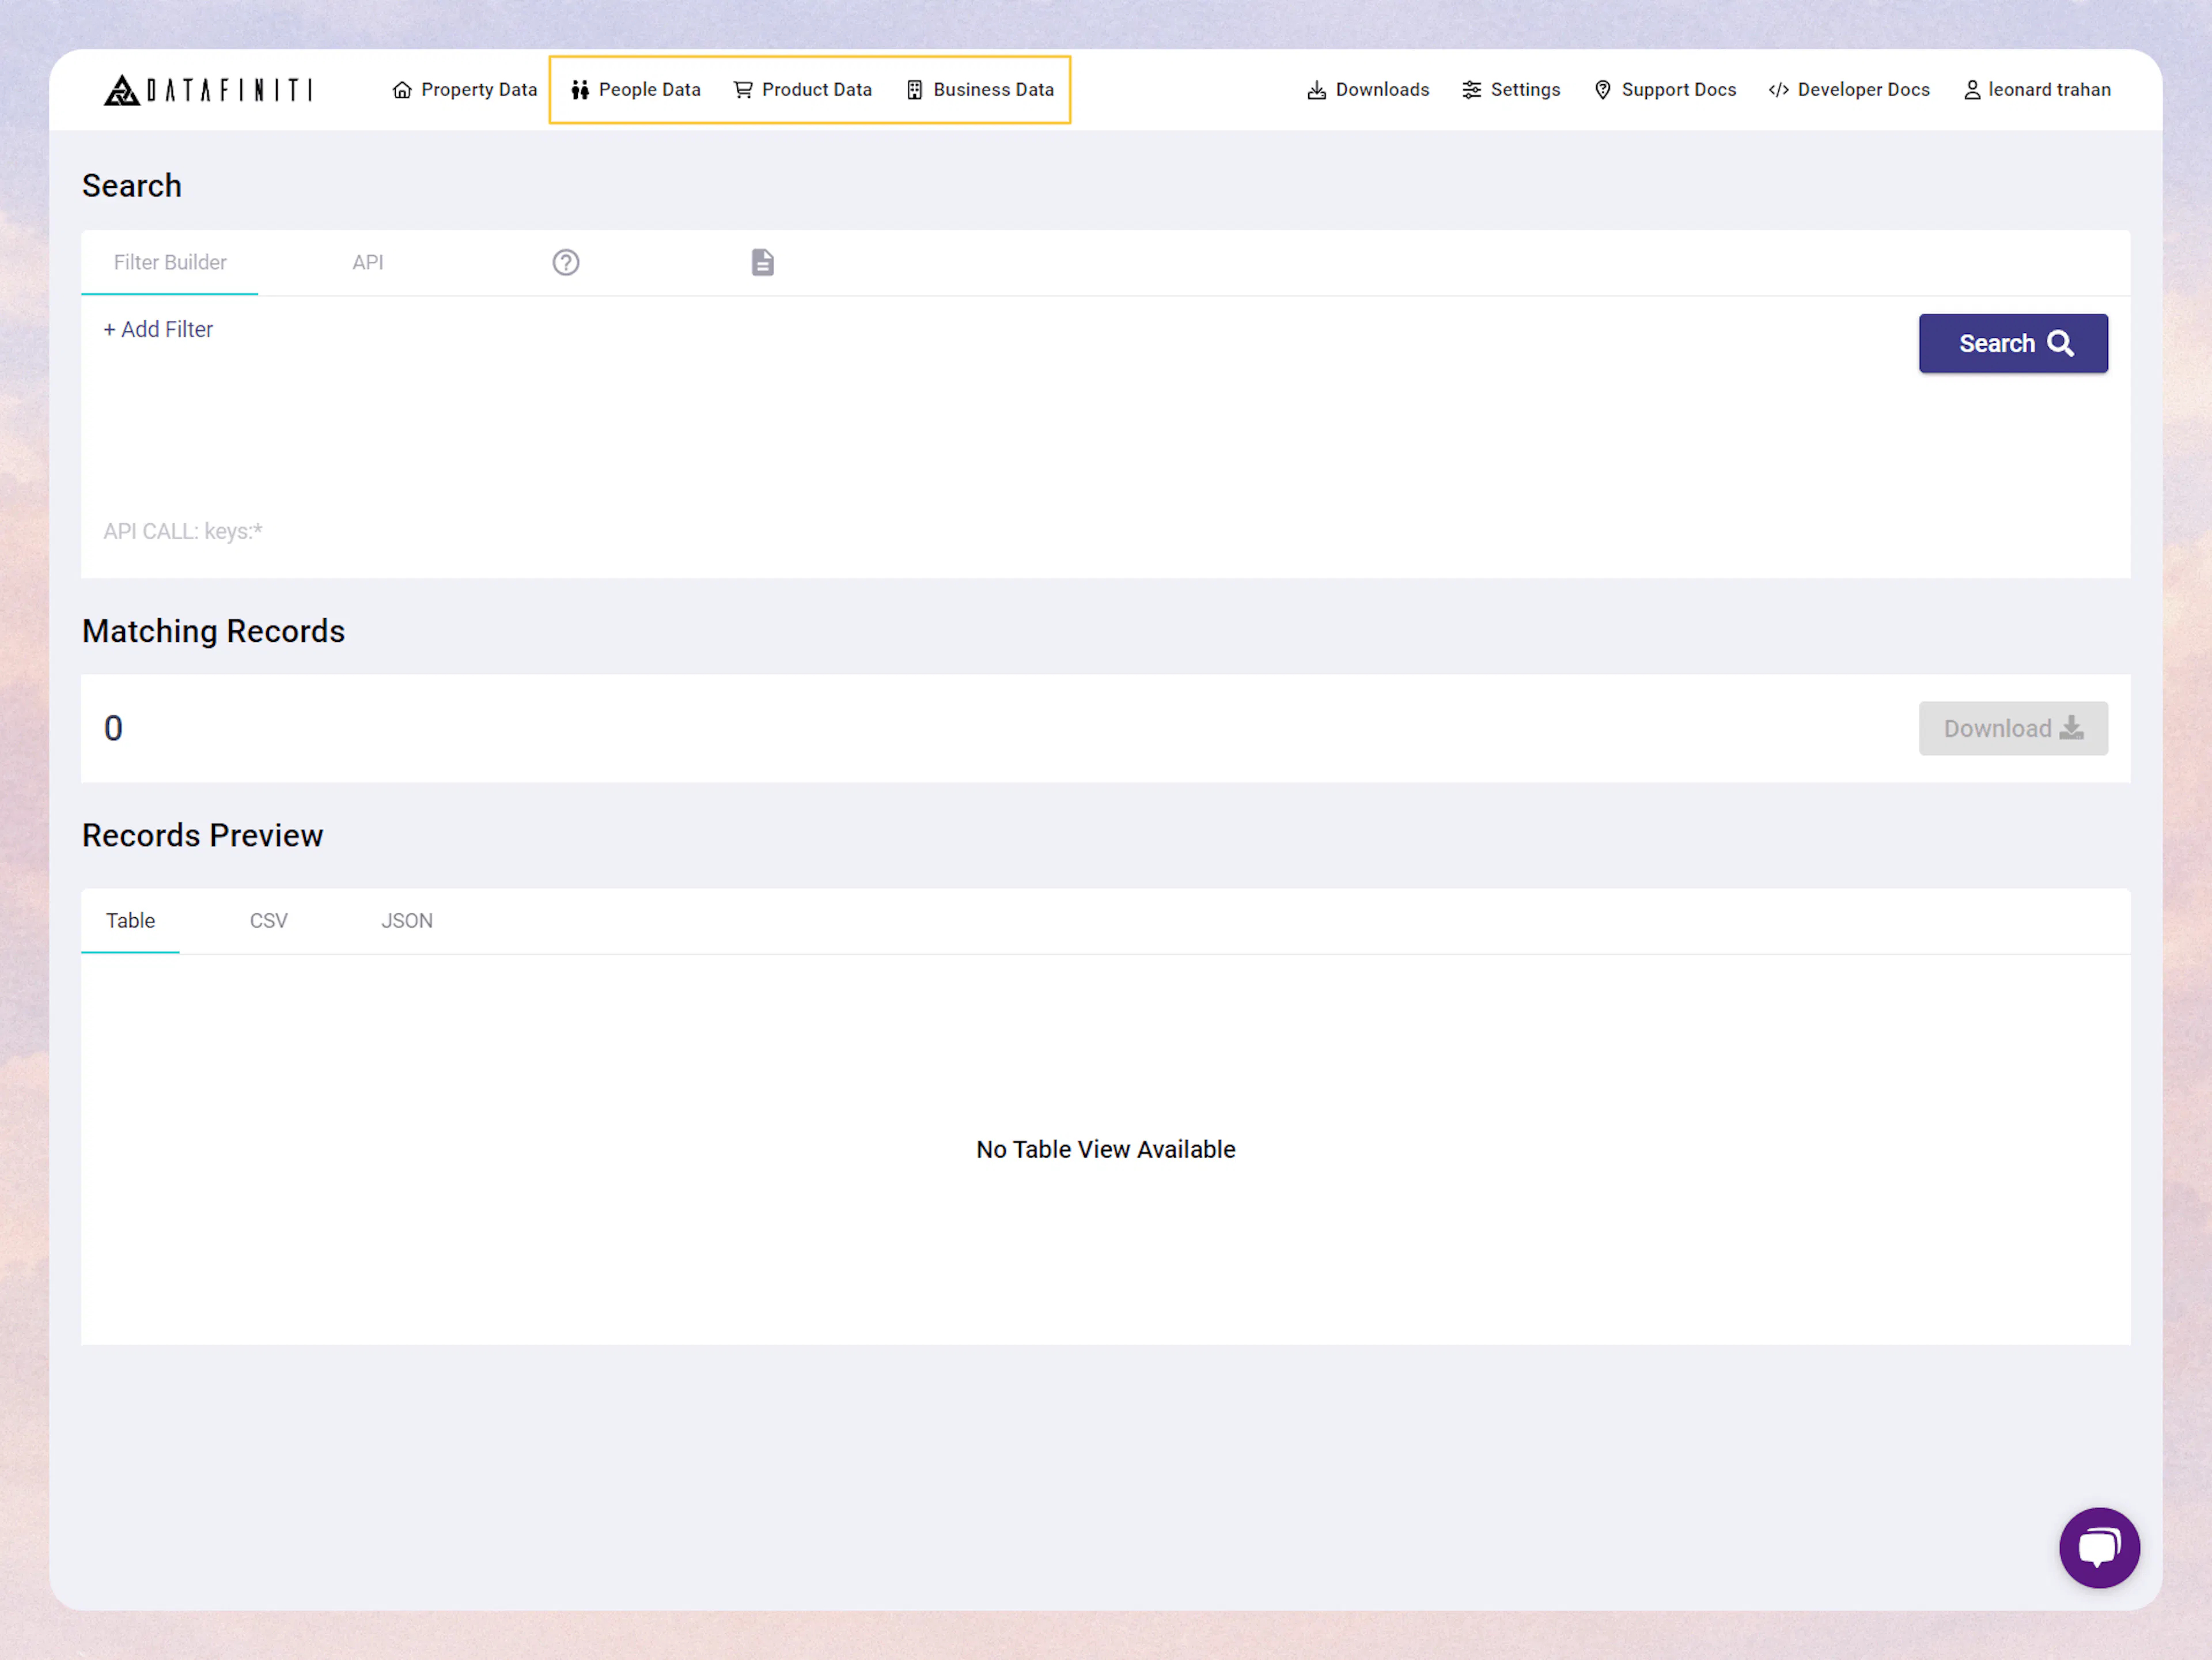This screenshot has height=1660, width=2212.
Task: Open the Downloads page
Action: [x=1367, y=89]
